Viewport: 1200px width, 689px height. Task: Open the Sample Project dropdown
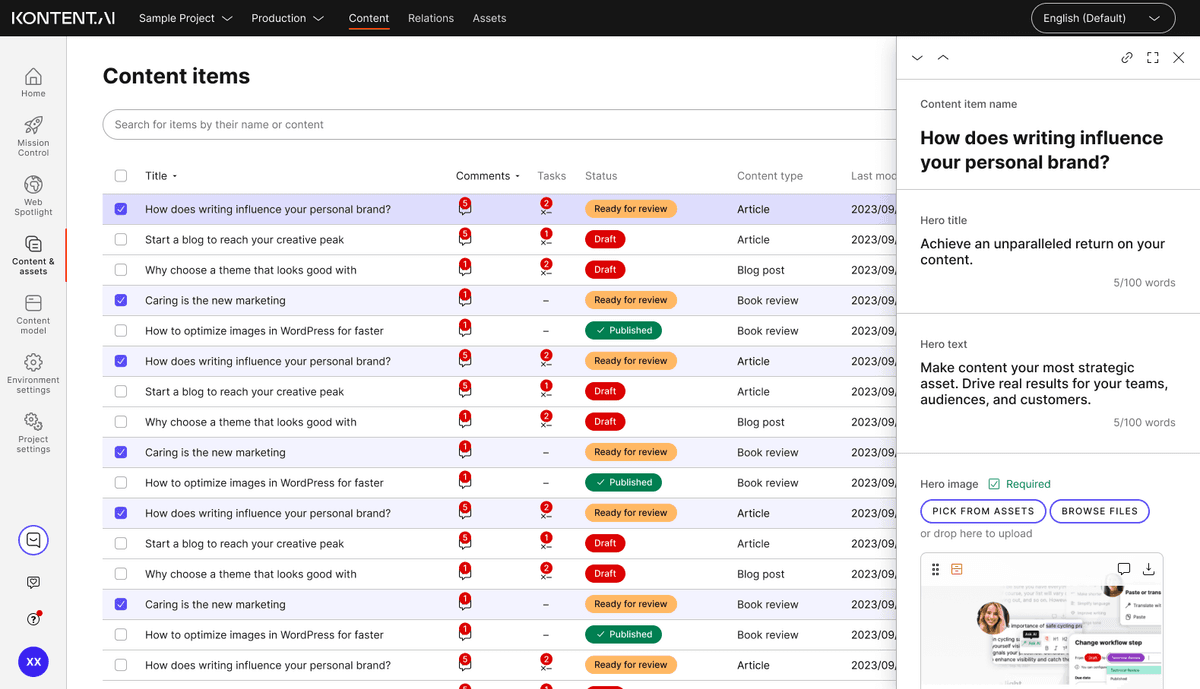pos(185,18)
